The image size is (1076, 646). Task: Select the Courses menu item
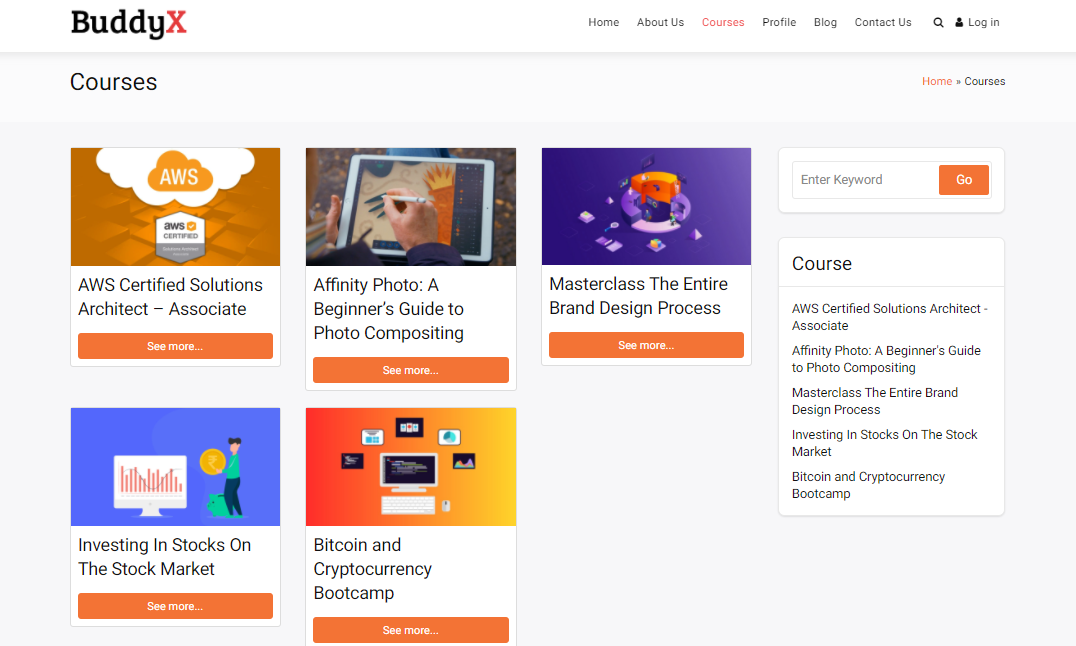[723, 22]
